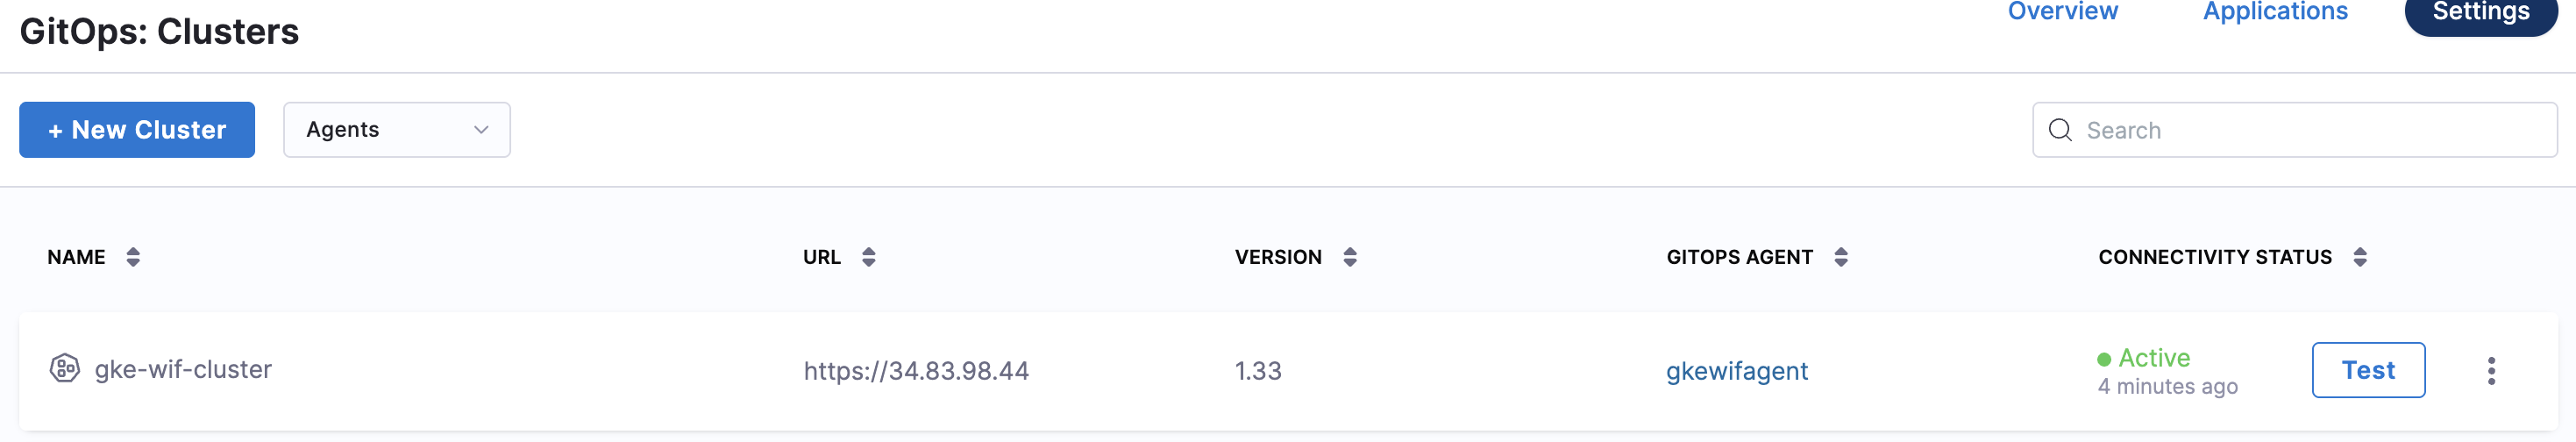Click the VERSION column sort arrows
The height and width of the screenshot is (442, 2576).
pyautogui.click(x=1349, y=257)
